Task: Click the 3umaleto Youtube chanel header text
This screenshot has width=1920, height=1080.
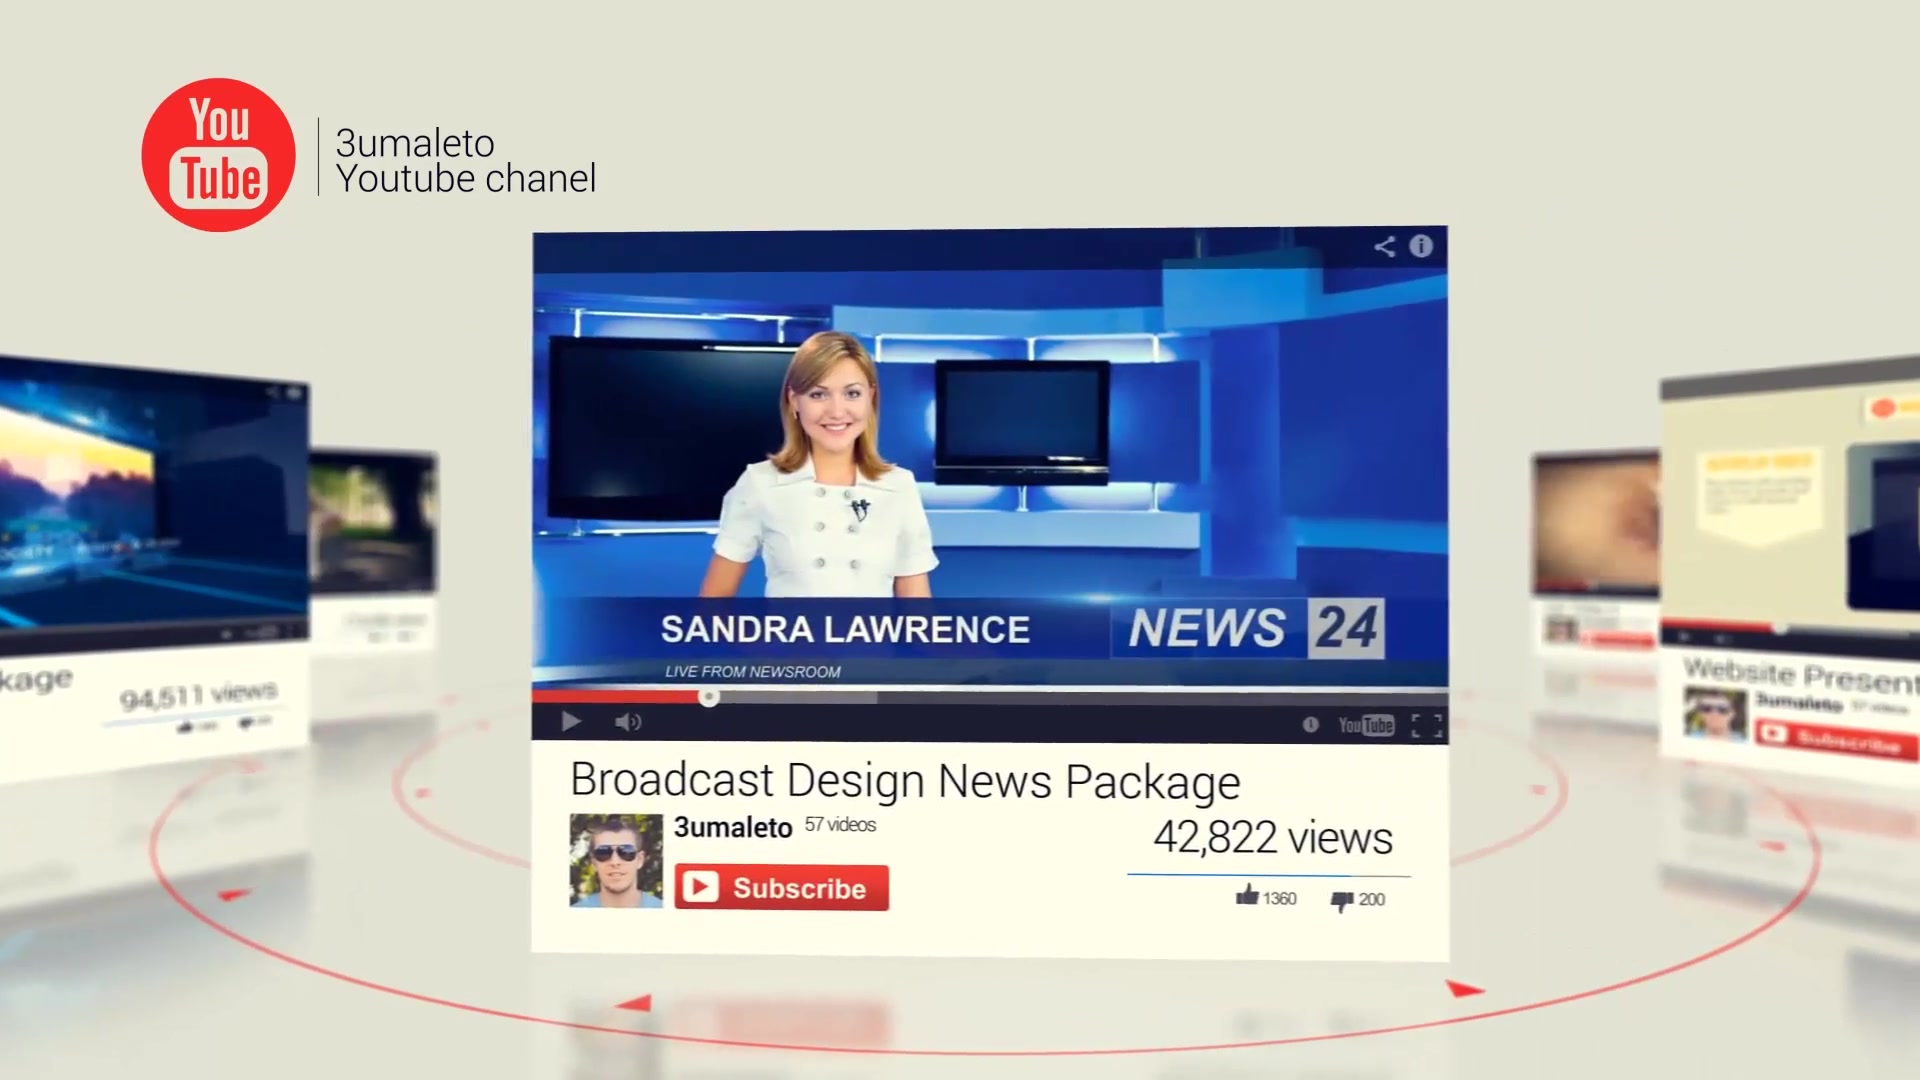Action: point(466,160)
